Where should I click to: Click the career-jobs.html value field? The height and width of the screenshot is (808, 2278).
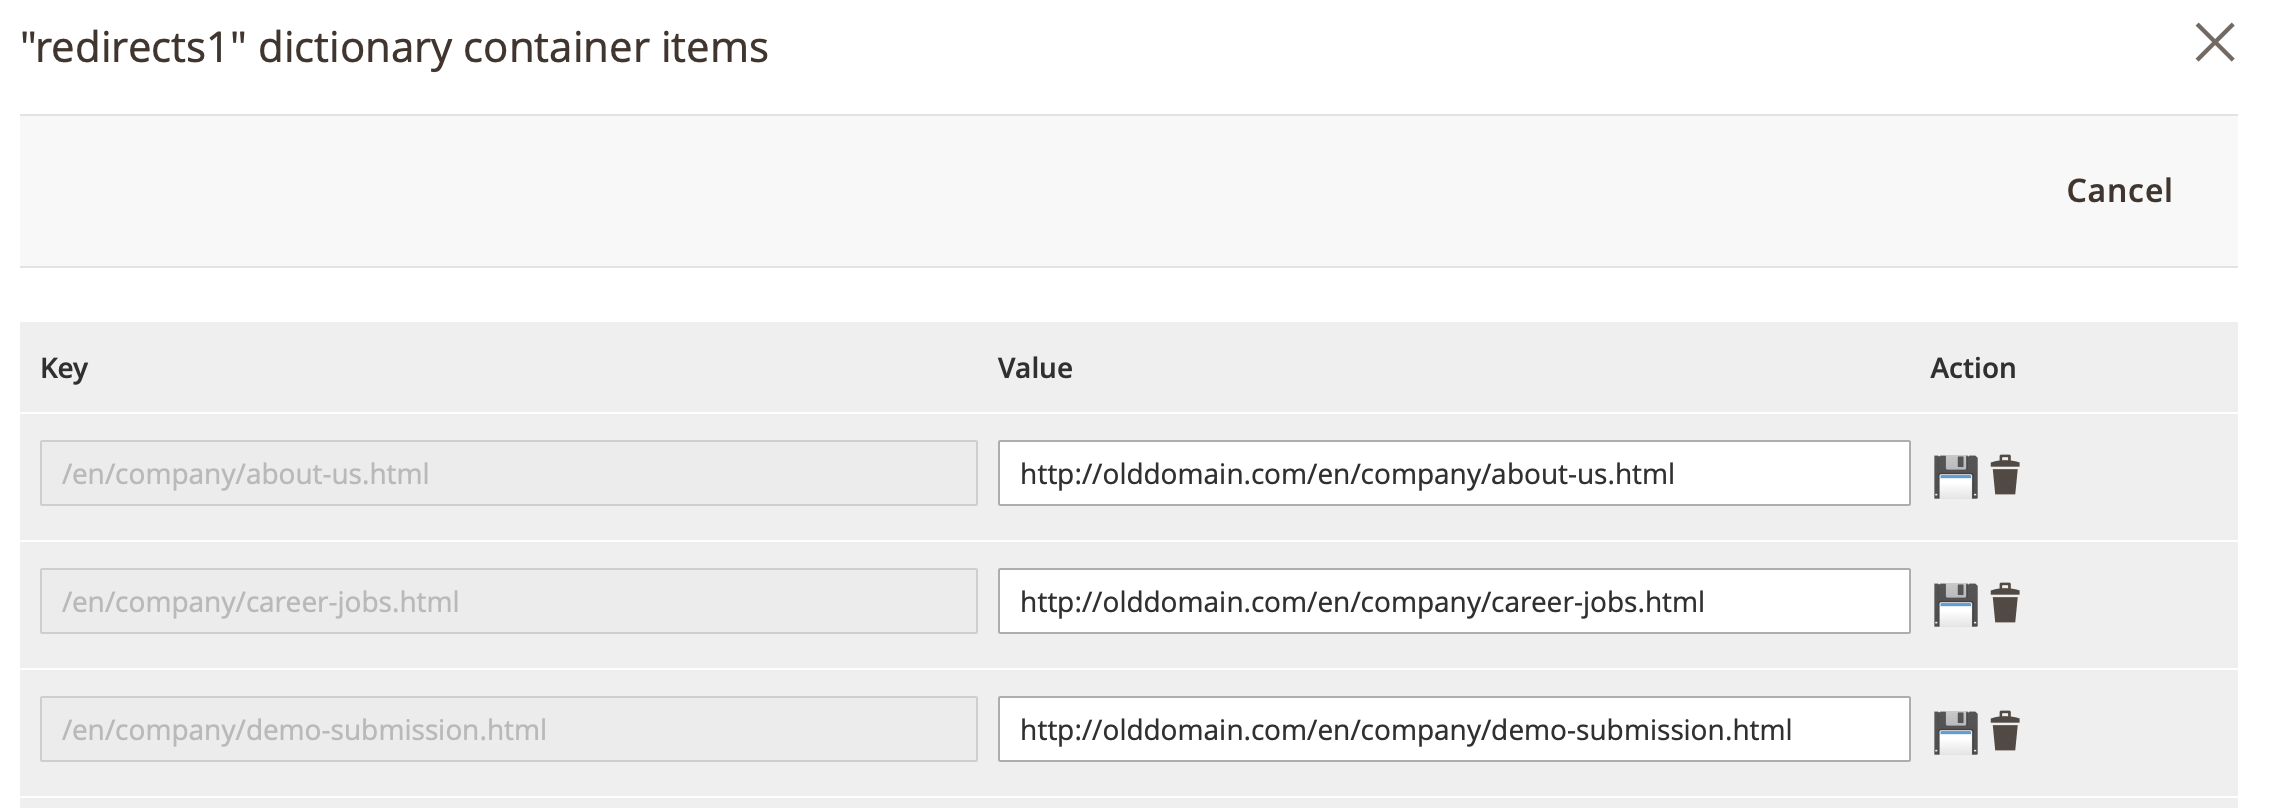(x=1454, y=601)
